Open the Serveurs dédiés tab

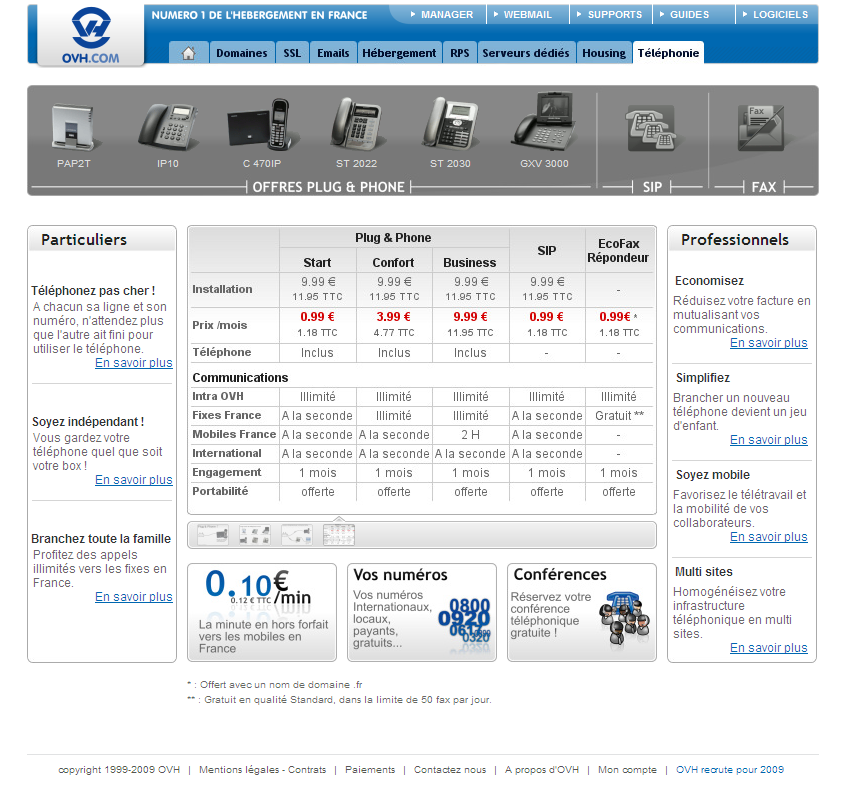point(526,53)
